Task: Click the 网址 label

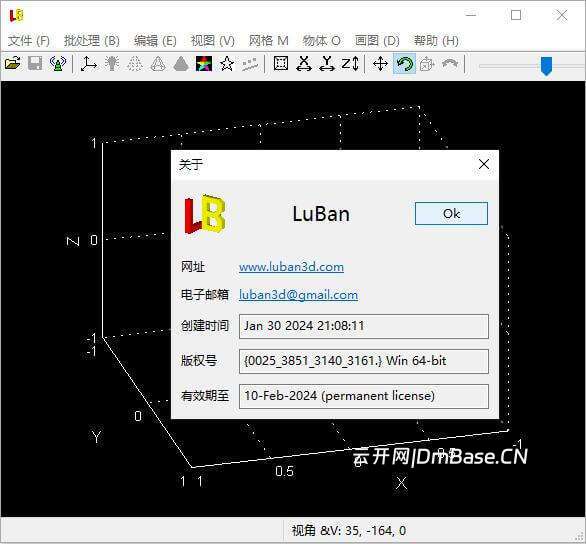Action: click(192, 267)
